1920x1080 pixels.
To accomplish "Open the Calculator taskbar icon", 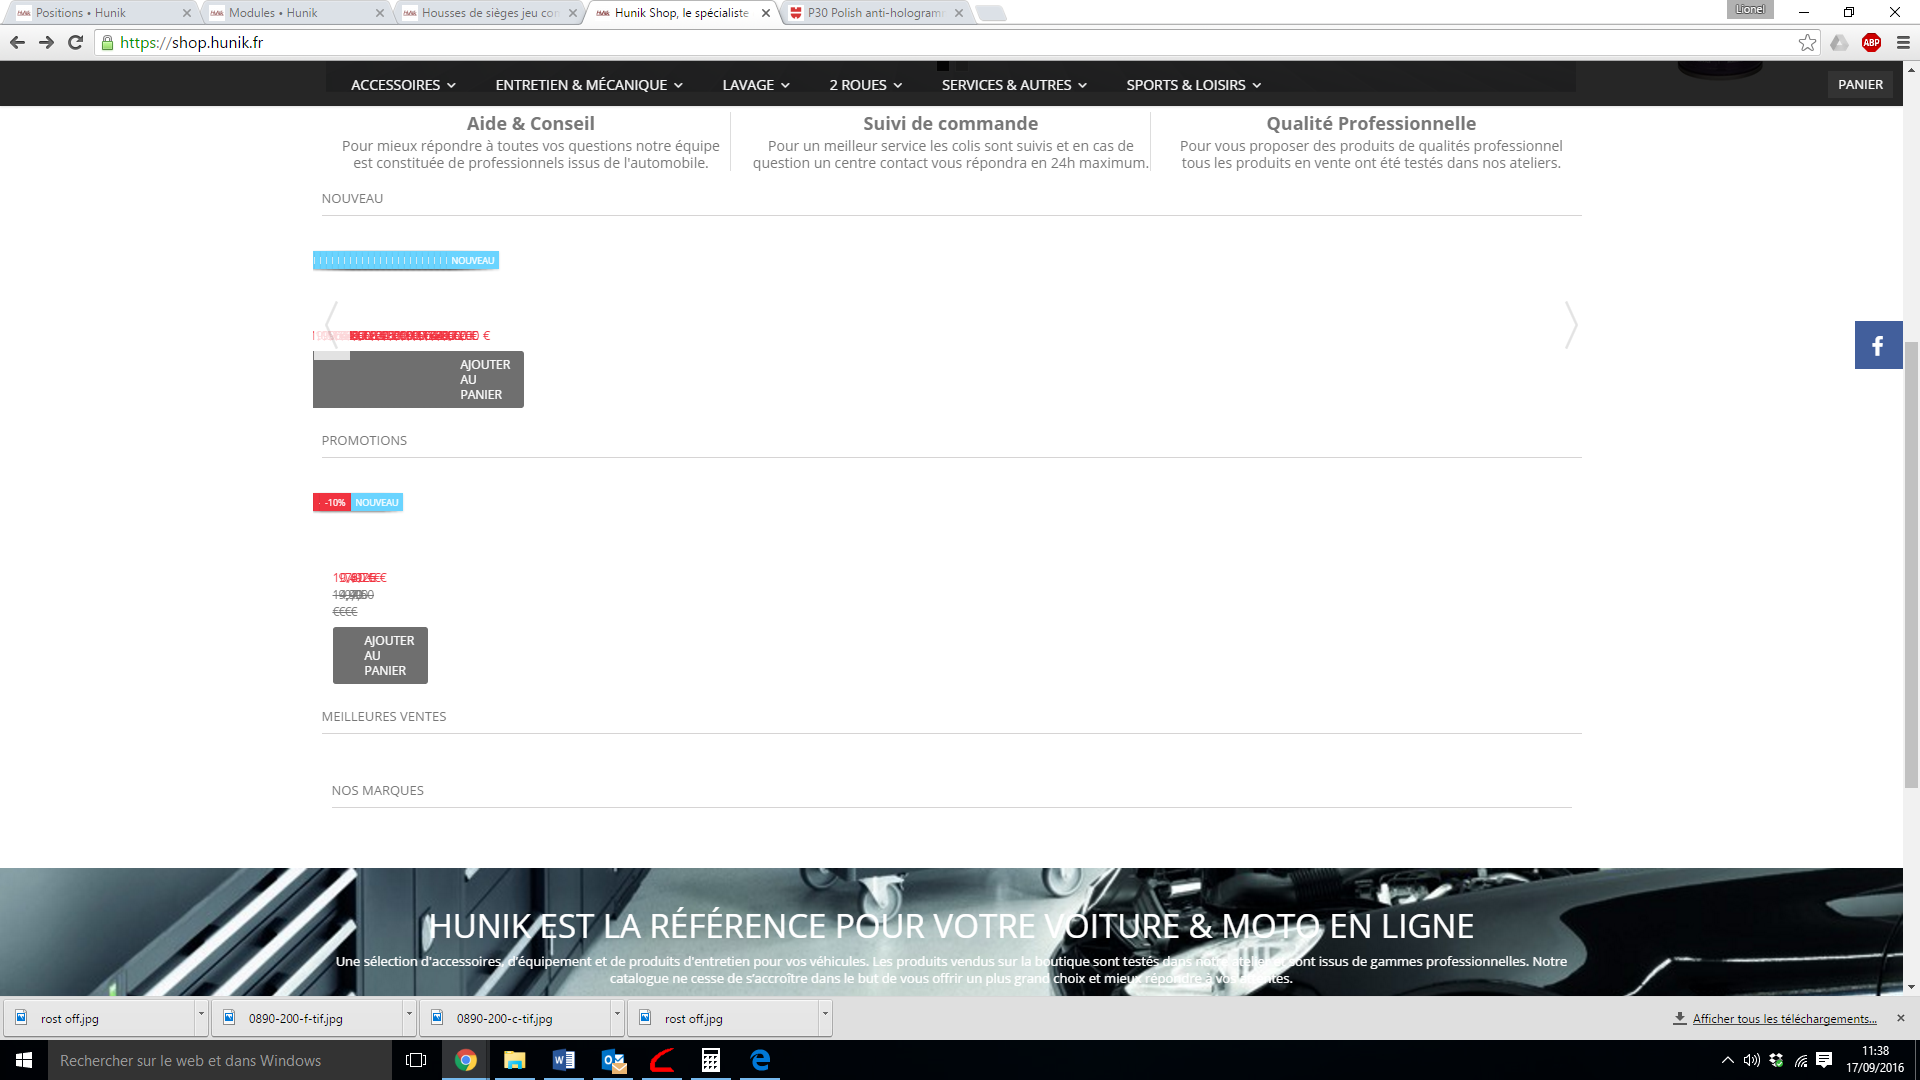I will pyautogui.click(x=711, y=1060).
